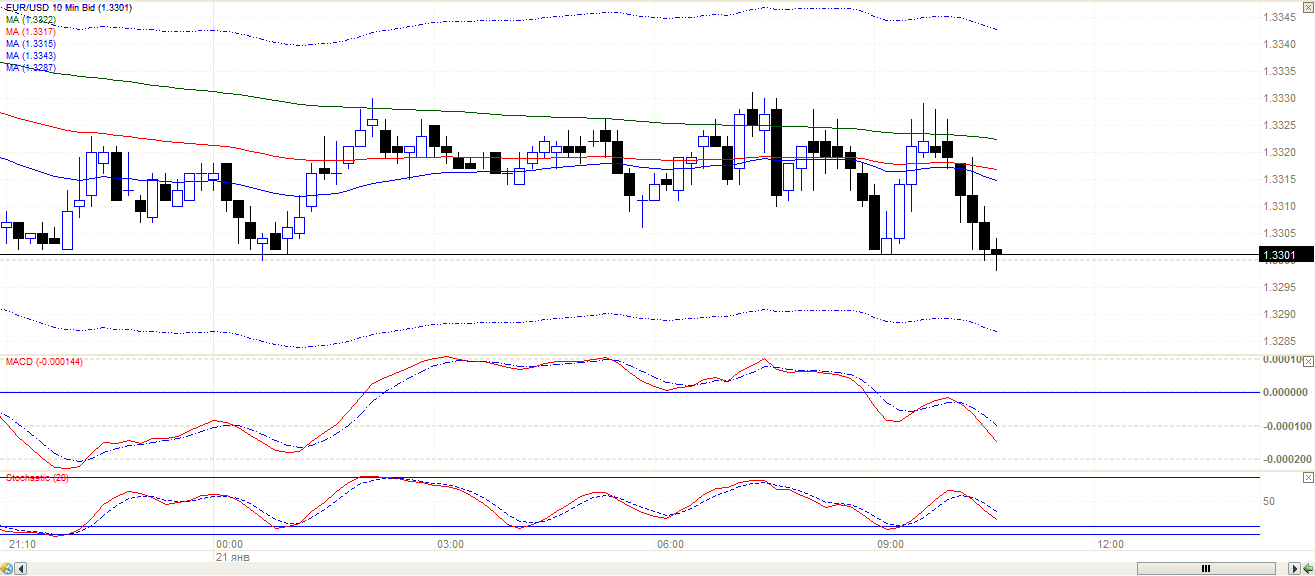Close the MACD indicator panel

[1308, 360]
